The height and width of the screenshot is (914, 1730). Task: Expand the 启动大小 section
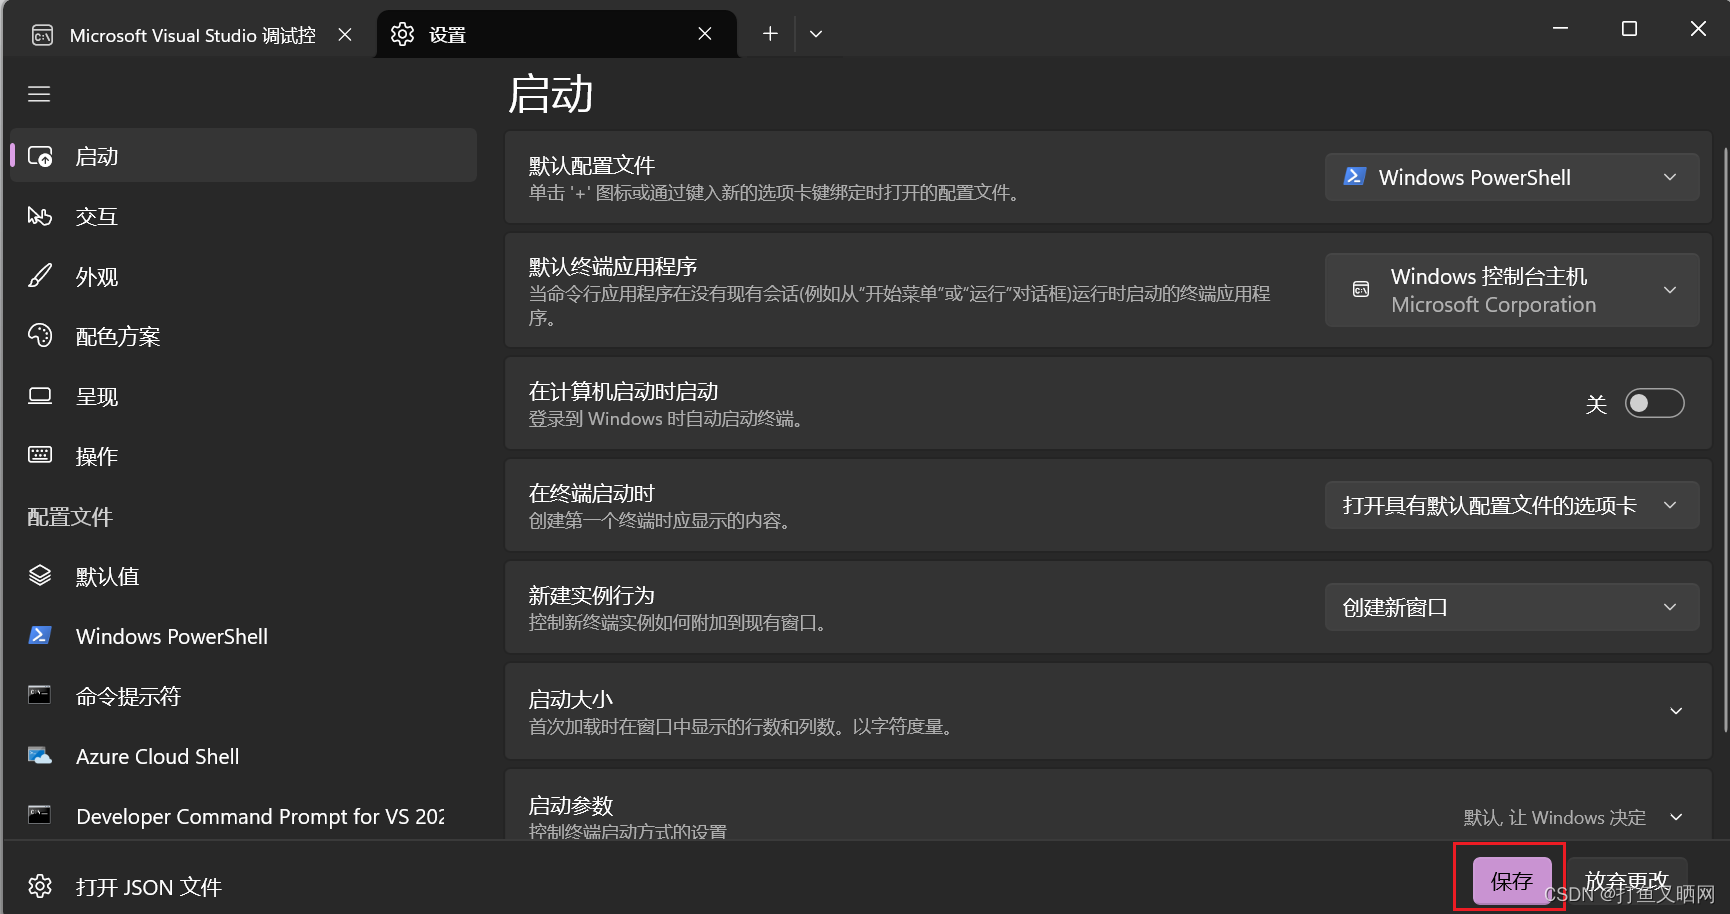point(1108,711)
